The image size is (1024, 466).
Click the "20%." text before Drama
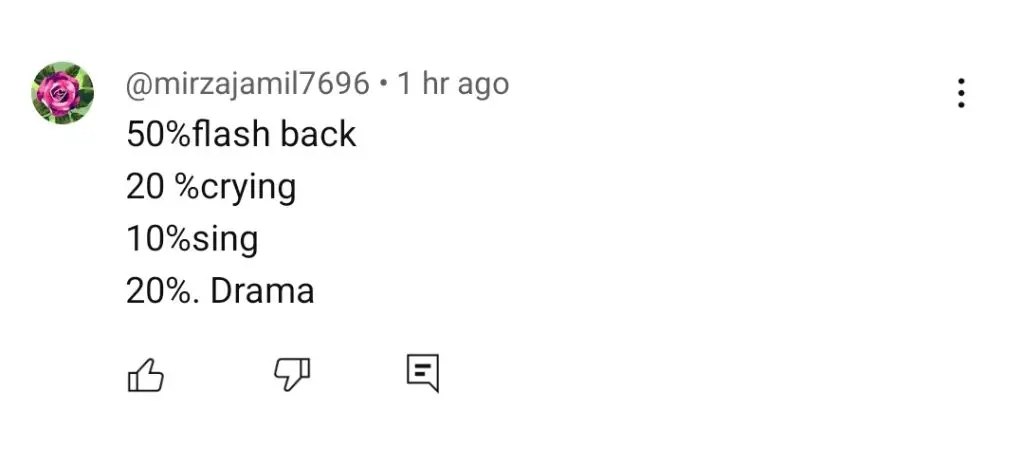(163, 290)
